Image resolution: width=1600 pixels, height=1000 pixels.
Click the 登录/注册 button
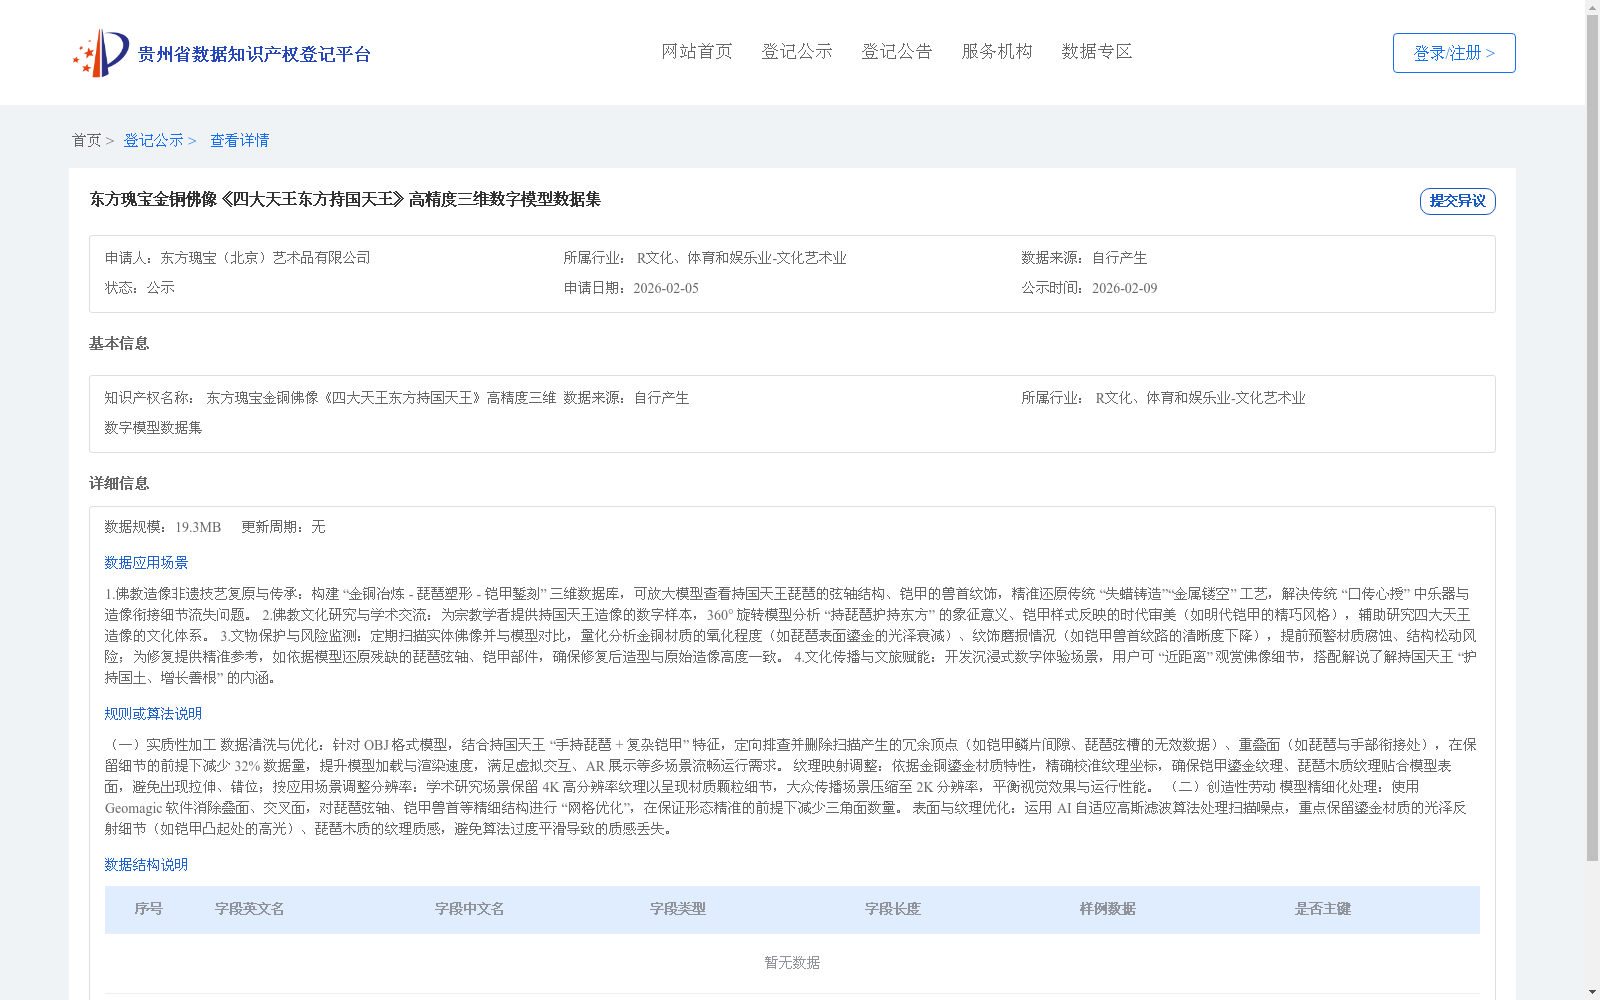[1454, 53]
